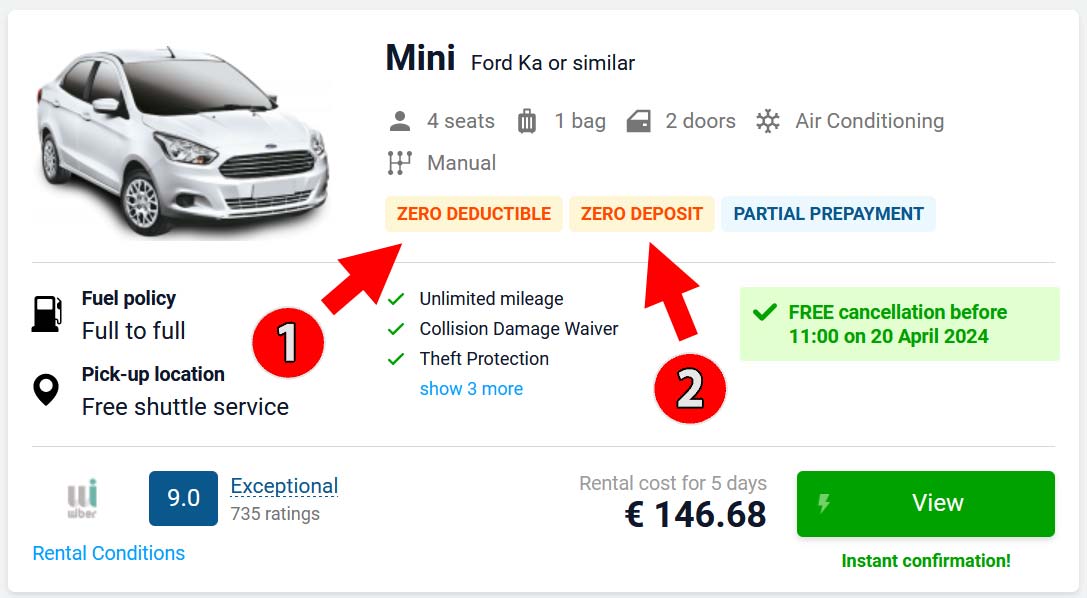
Task: Click the Collision Damage Waiver checkmark
Action: click(x=396, y=329)
